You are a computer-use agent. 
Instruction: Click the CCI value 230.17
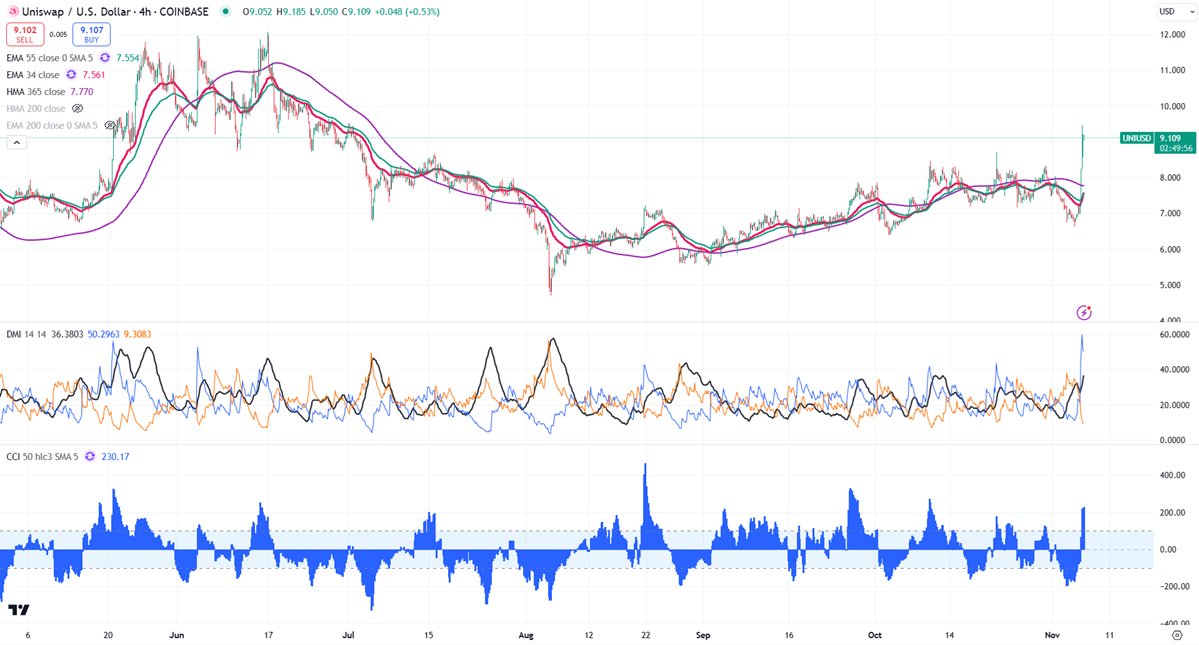coord(115,457)
